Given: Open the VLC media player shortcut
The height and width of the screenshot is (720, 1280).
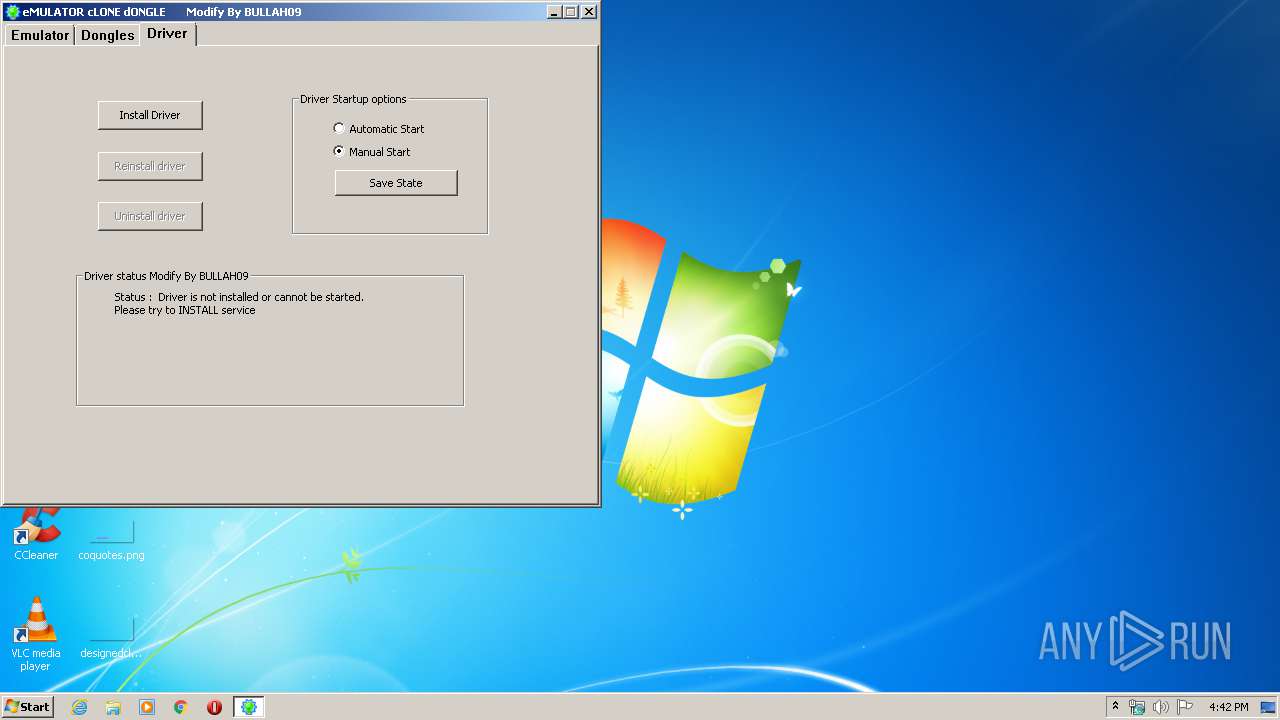Looking at the screenshot, I should (x=36, y=634).
